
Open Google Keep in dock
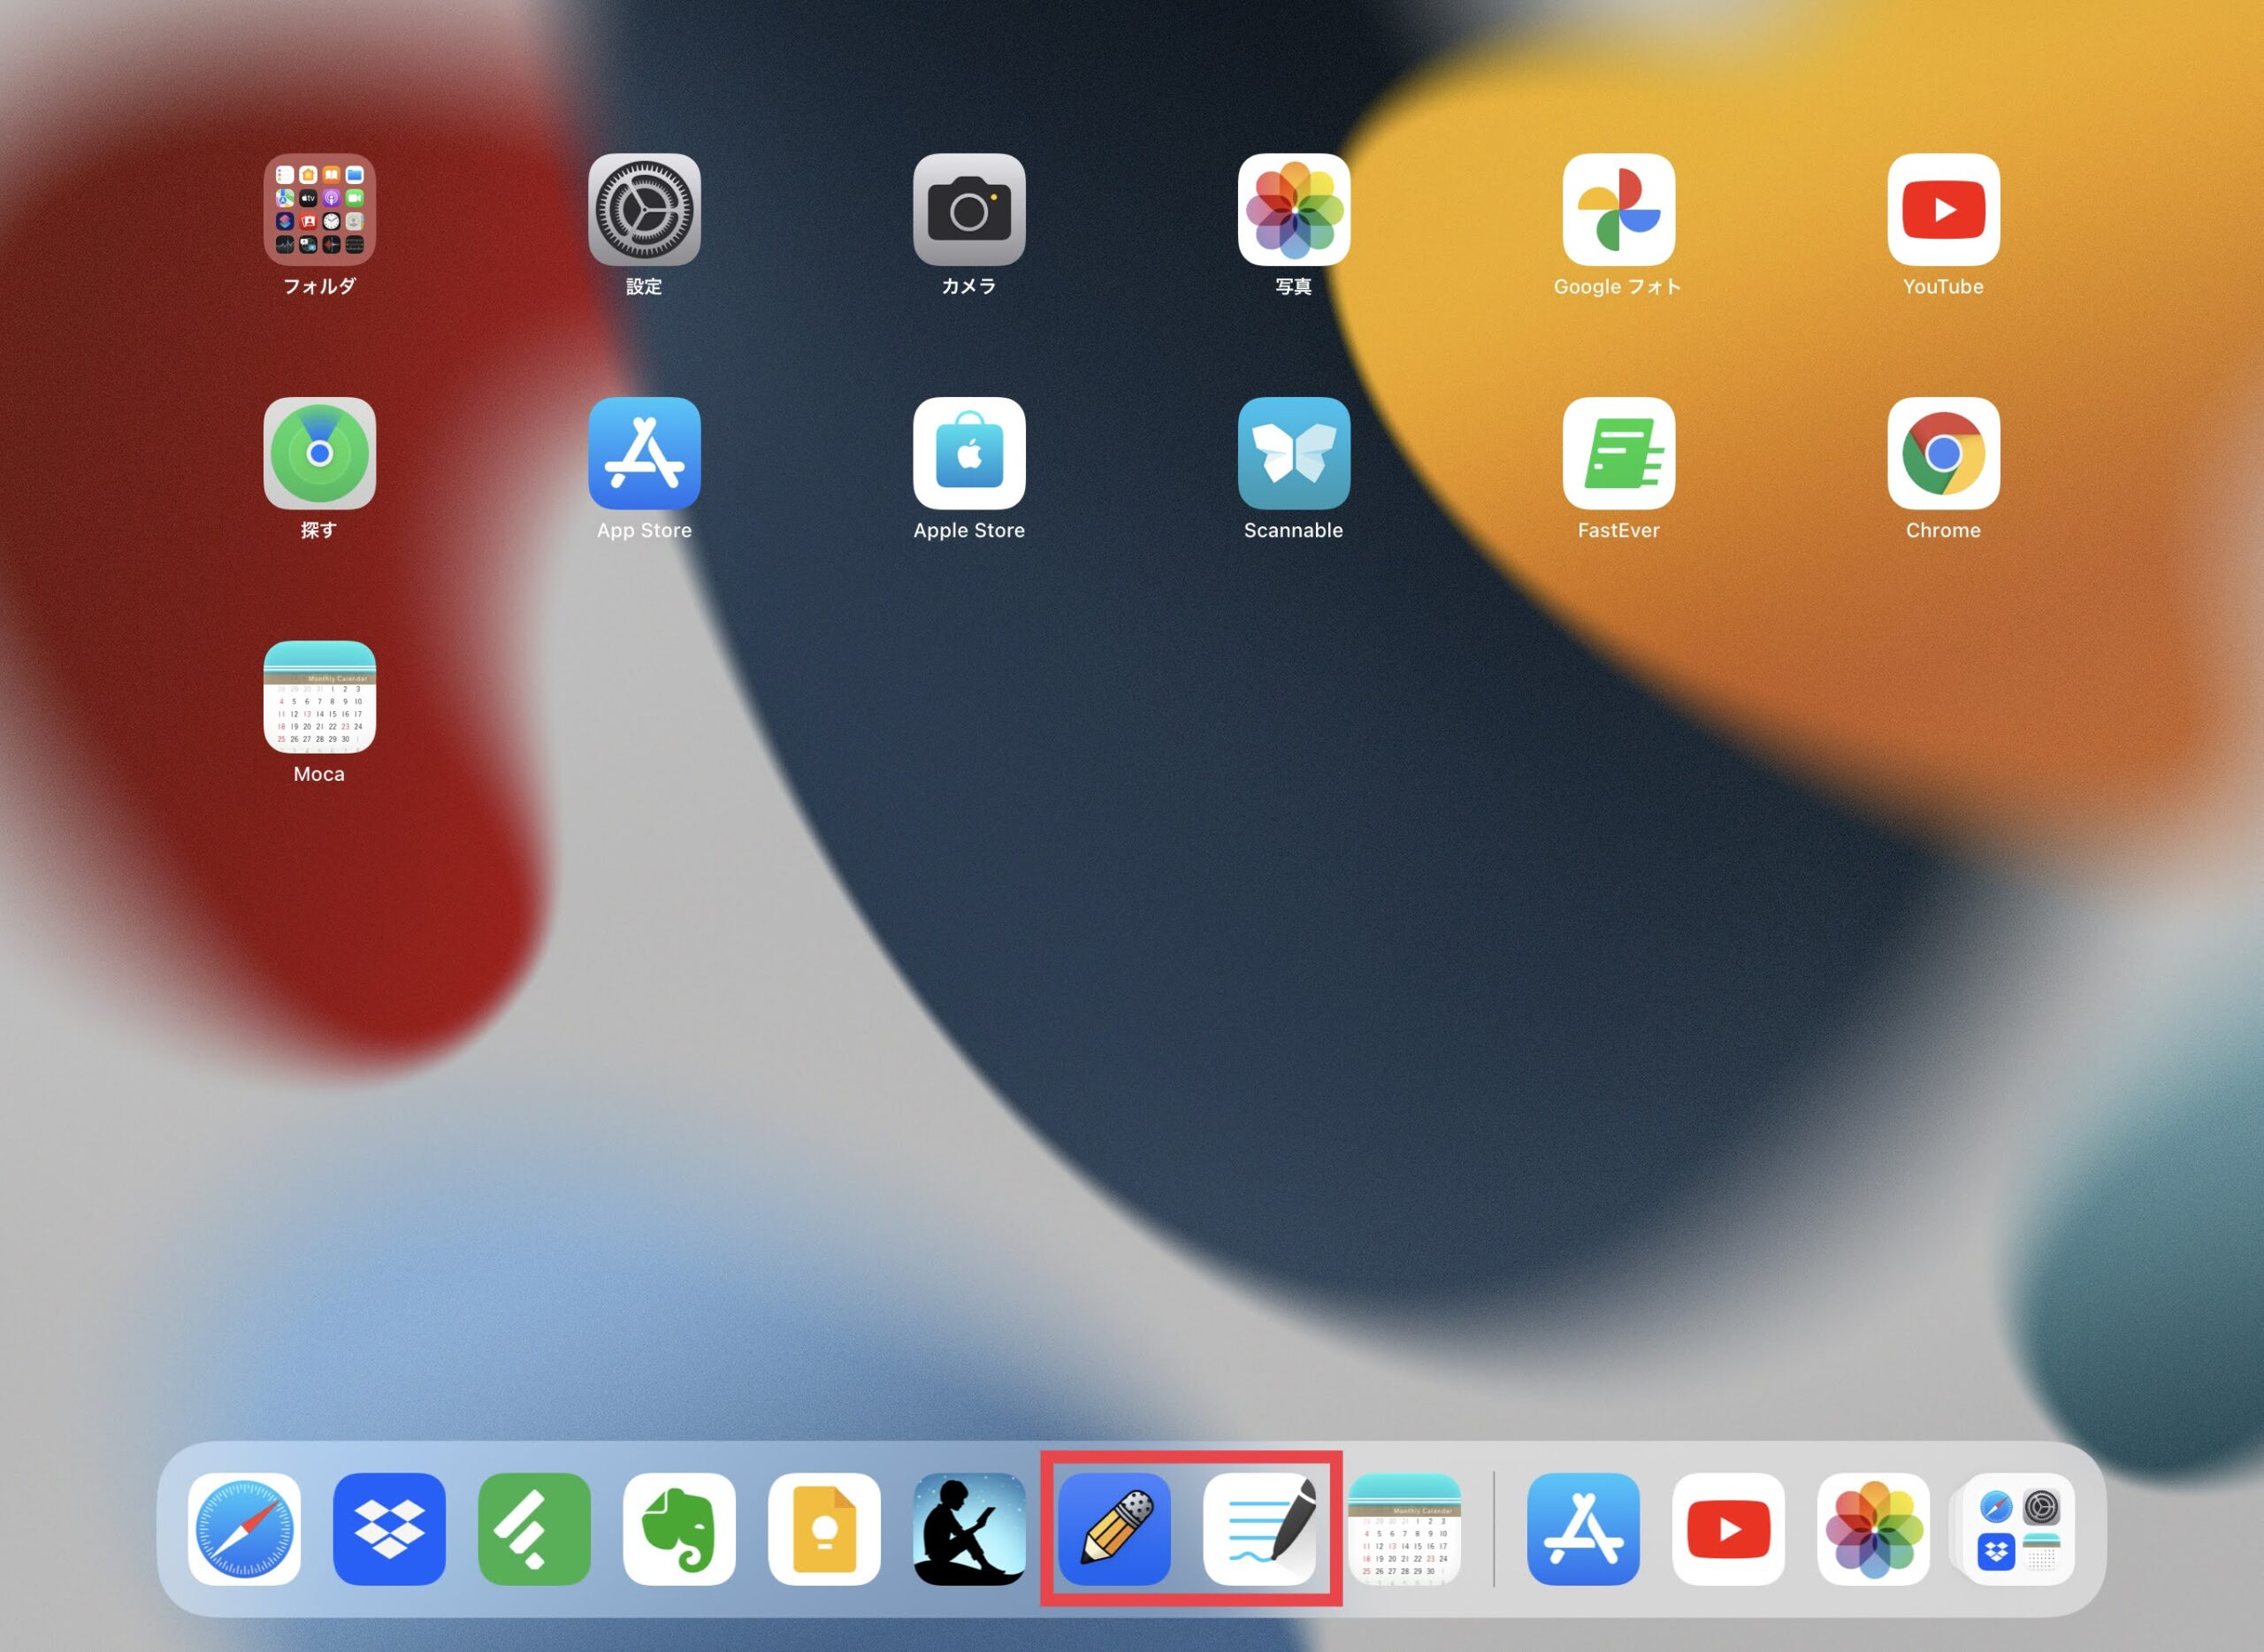[824, 1528]
